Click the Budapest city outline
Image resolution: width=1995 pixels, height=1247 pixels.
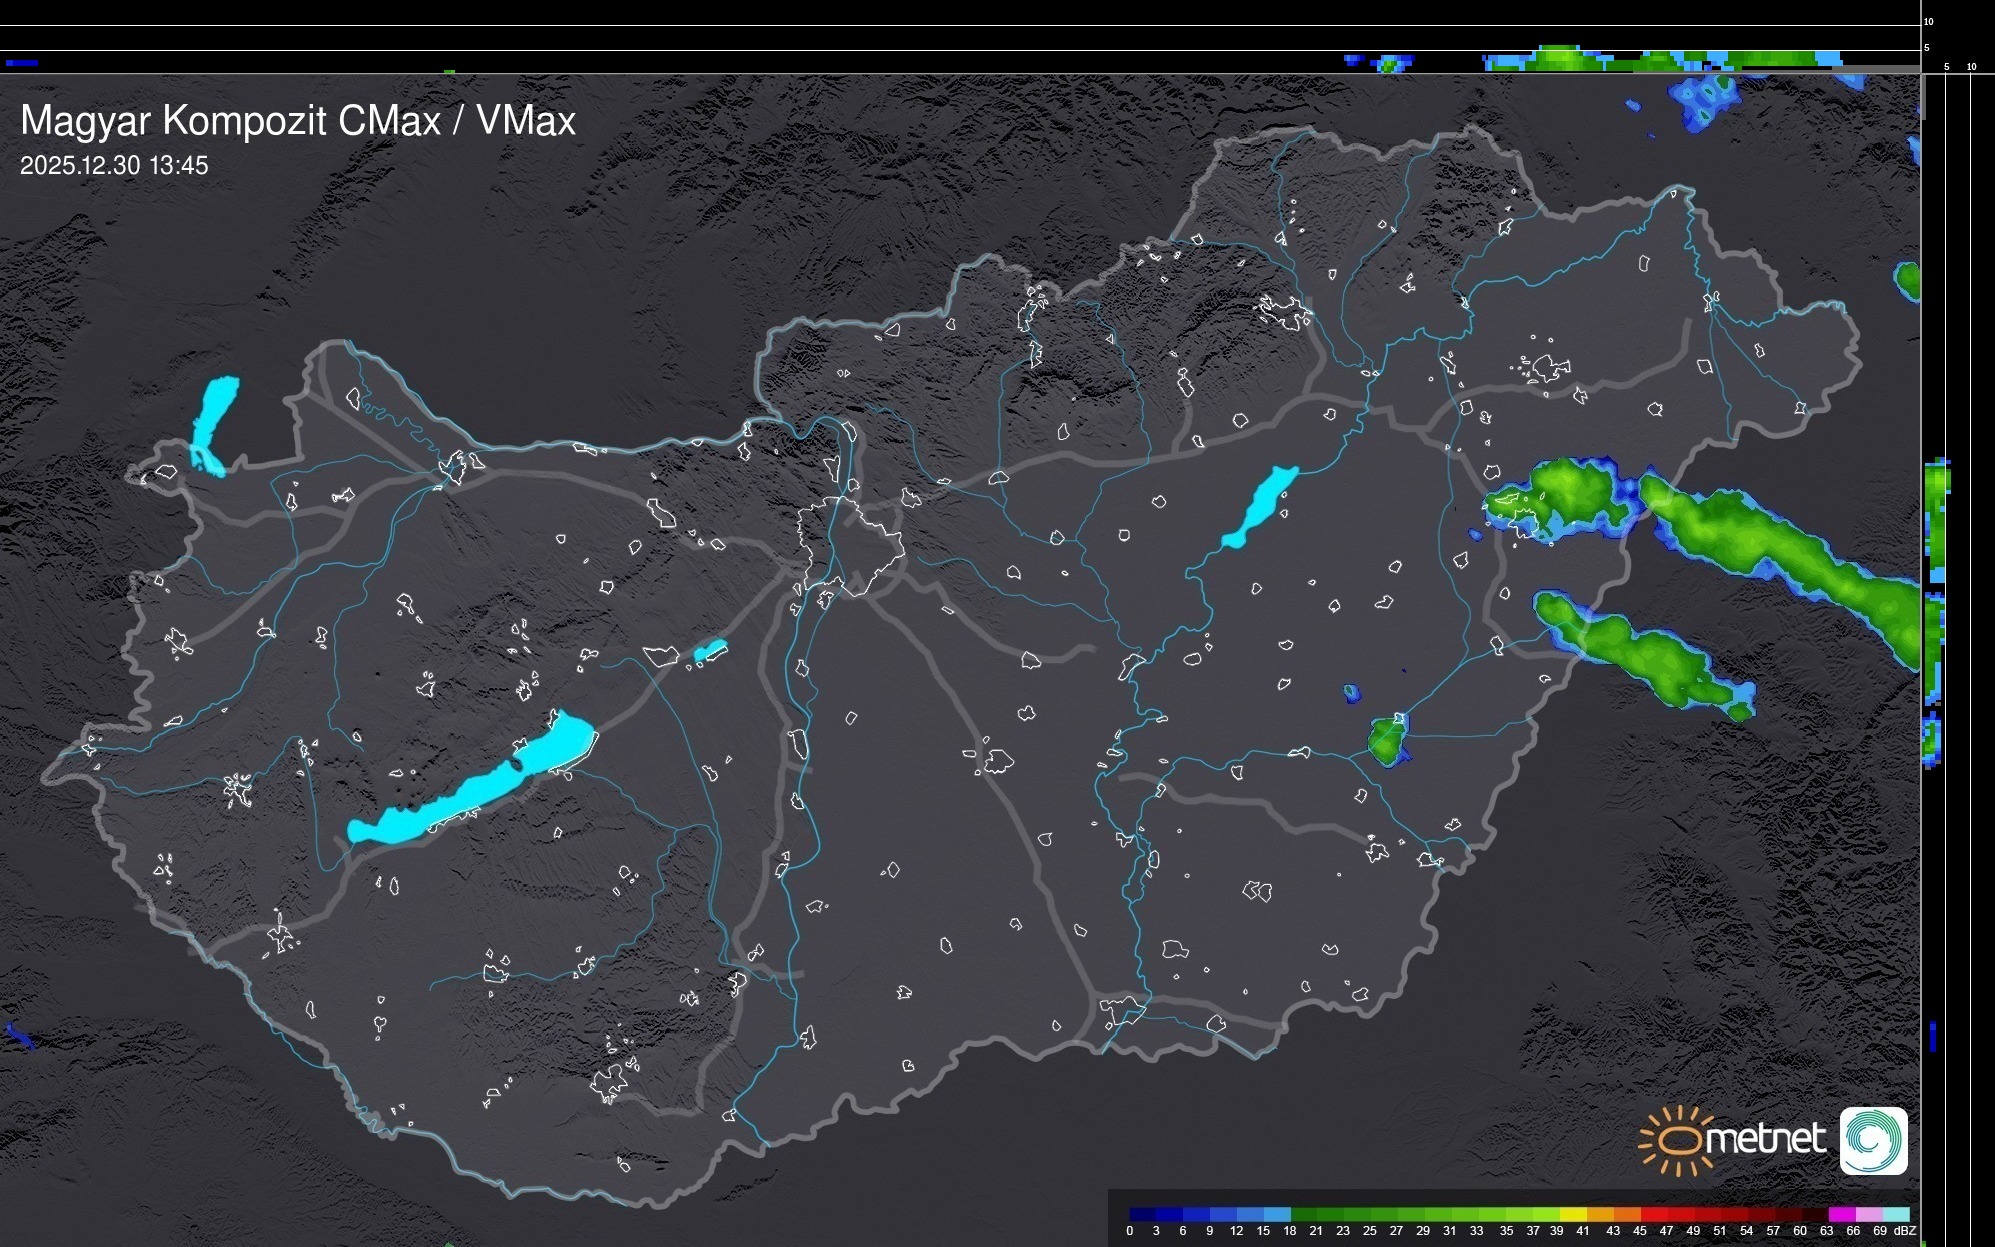coord(848,545)
